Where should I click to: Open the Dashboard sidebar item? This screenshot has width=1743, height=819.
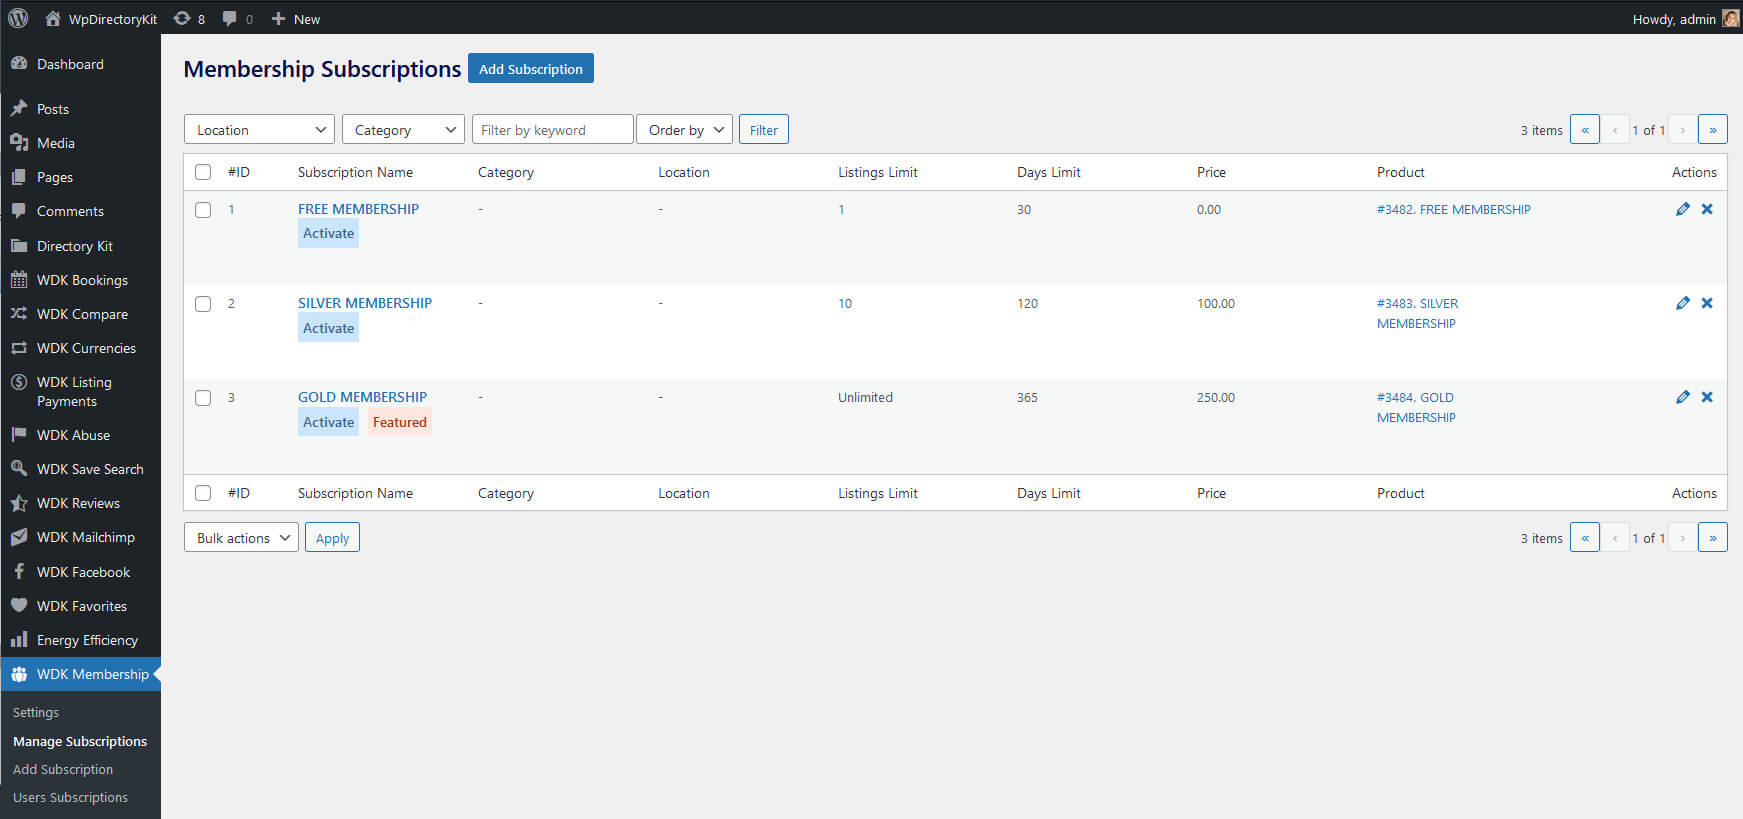click(80, 64)
